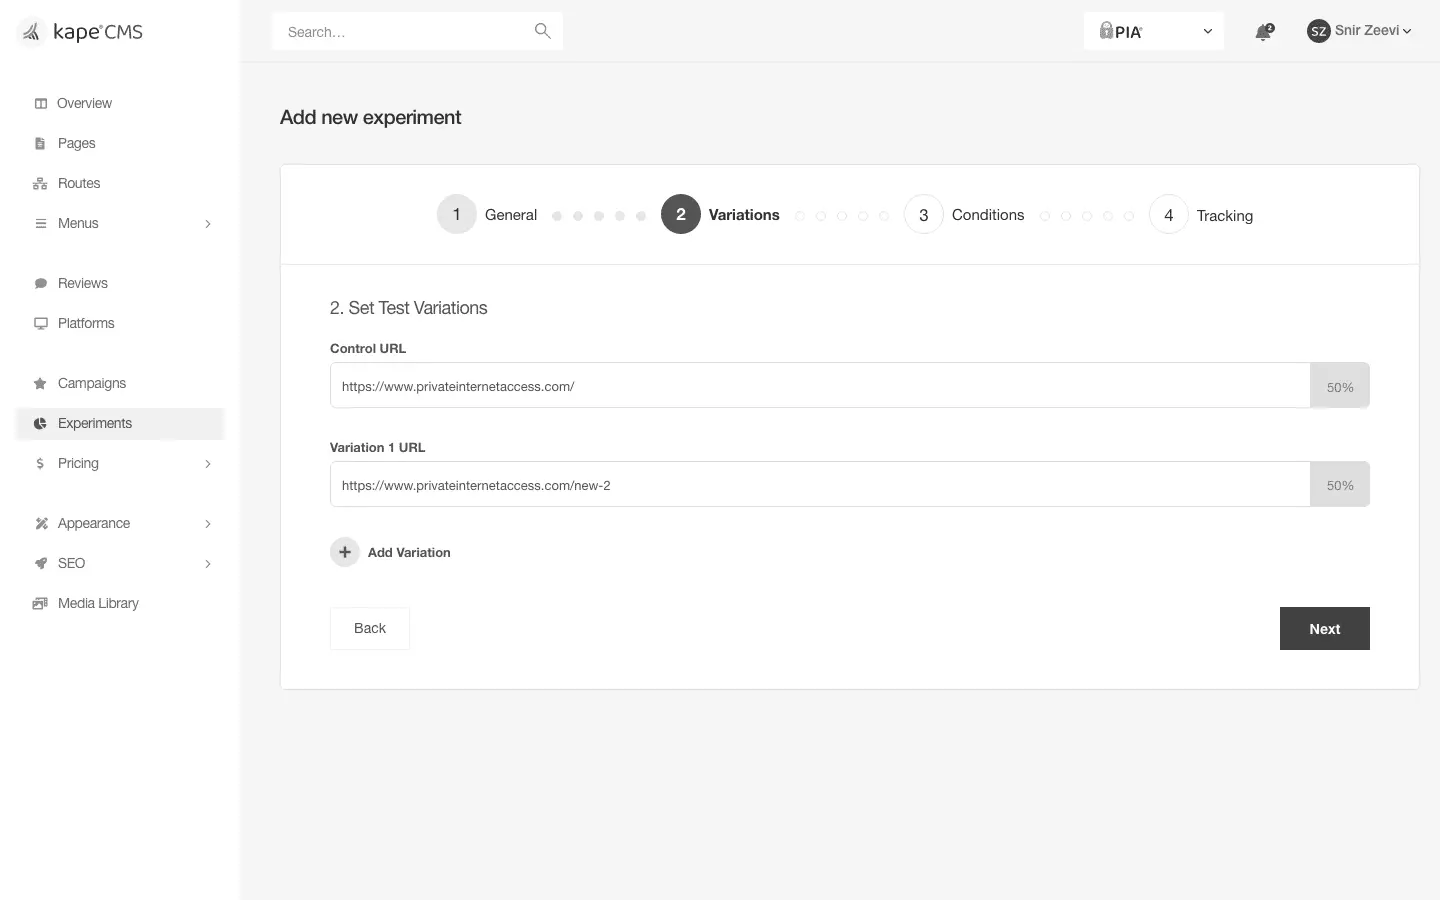Click the search magnifier icon

coord(542,31)
